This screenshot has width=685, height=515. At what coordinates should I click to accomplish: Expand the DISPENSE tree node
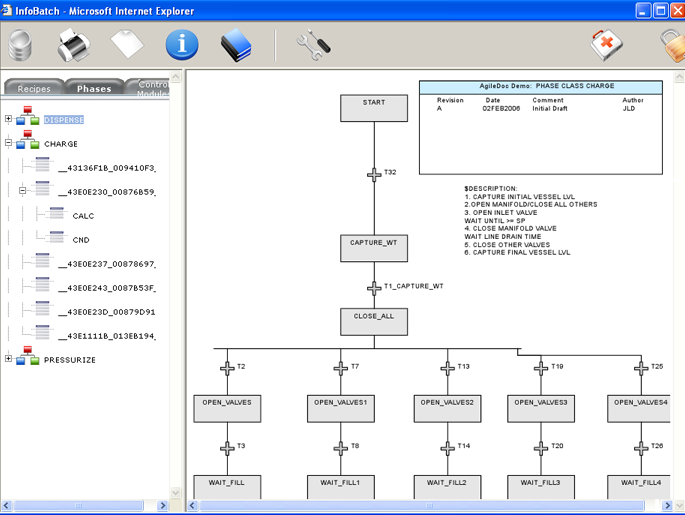[8, 118]
